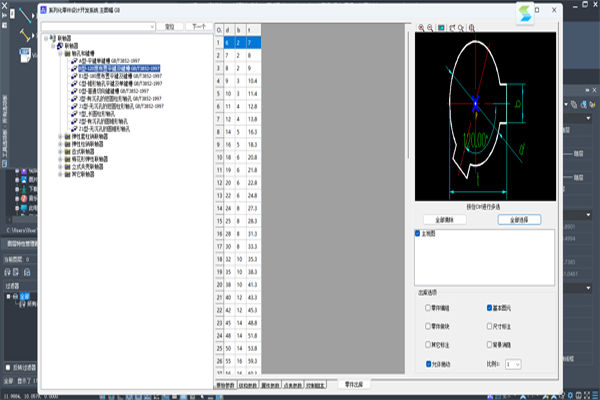Toggle the 主视图 checkbox in view list
This screenshot has height=400, width=600.
coord(418,234)
